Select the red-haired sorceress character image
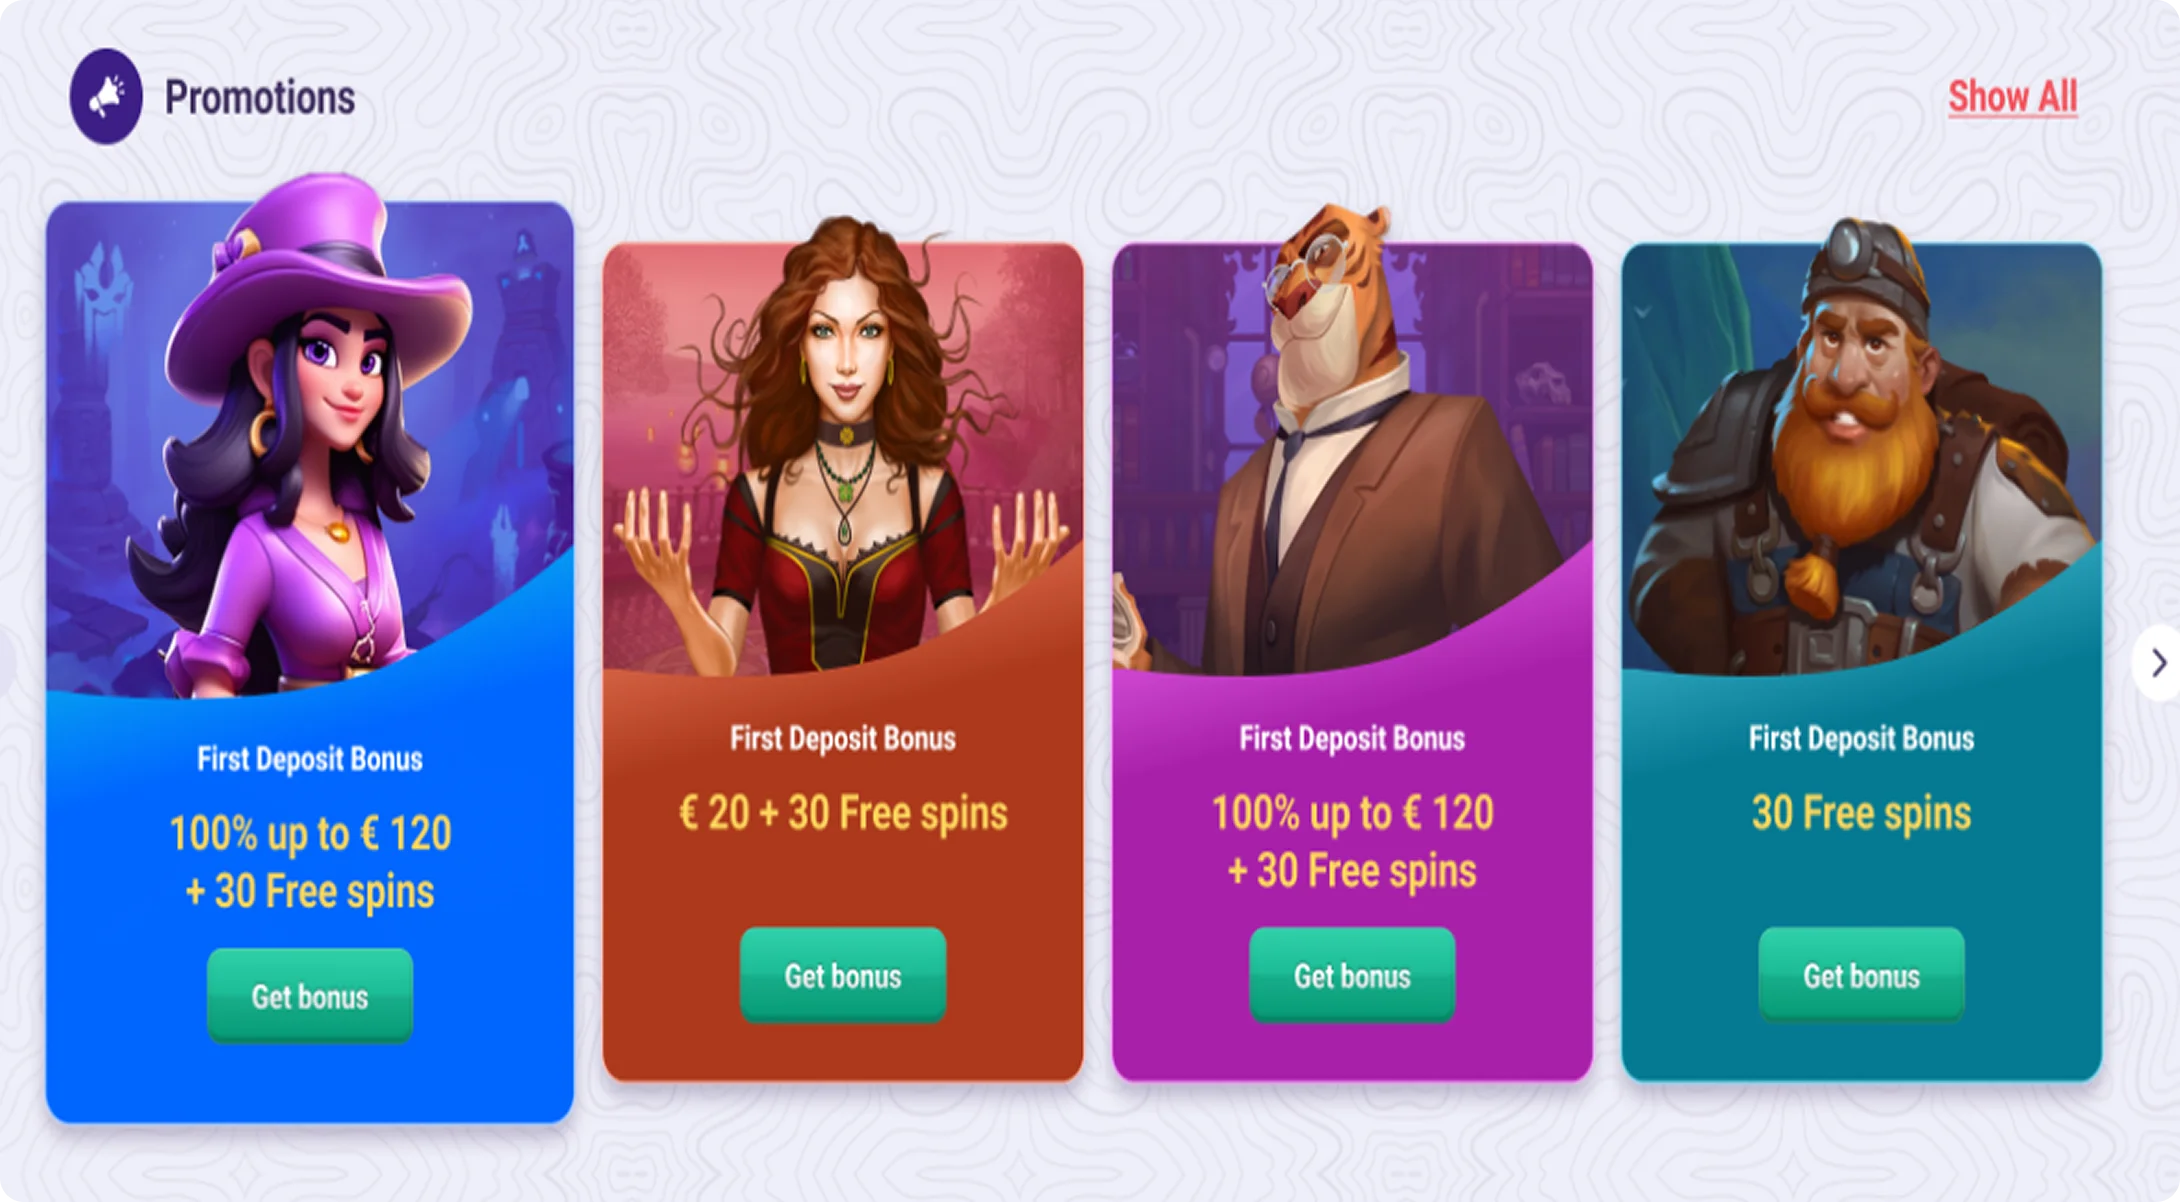The height and width of the screenshot is (1202, 2180). coord(843,445)
